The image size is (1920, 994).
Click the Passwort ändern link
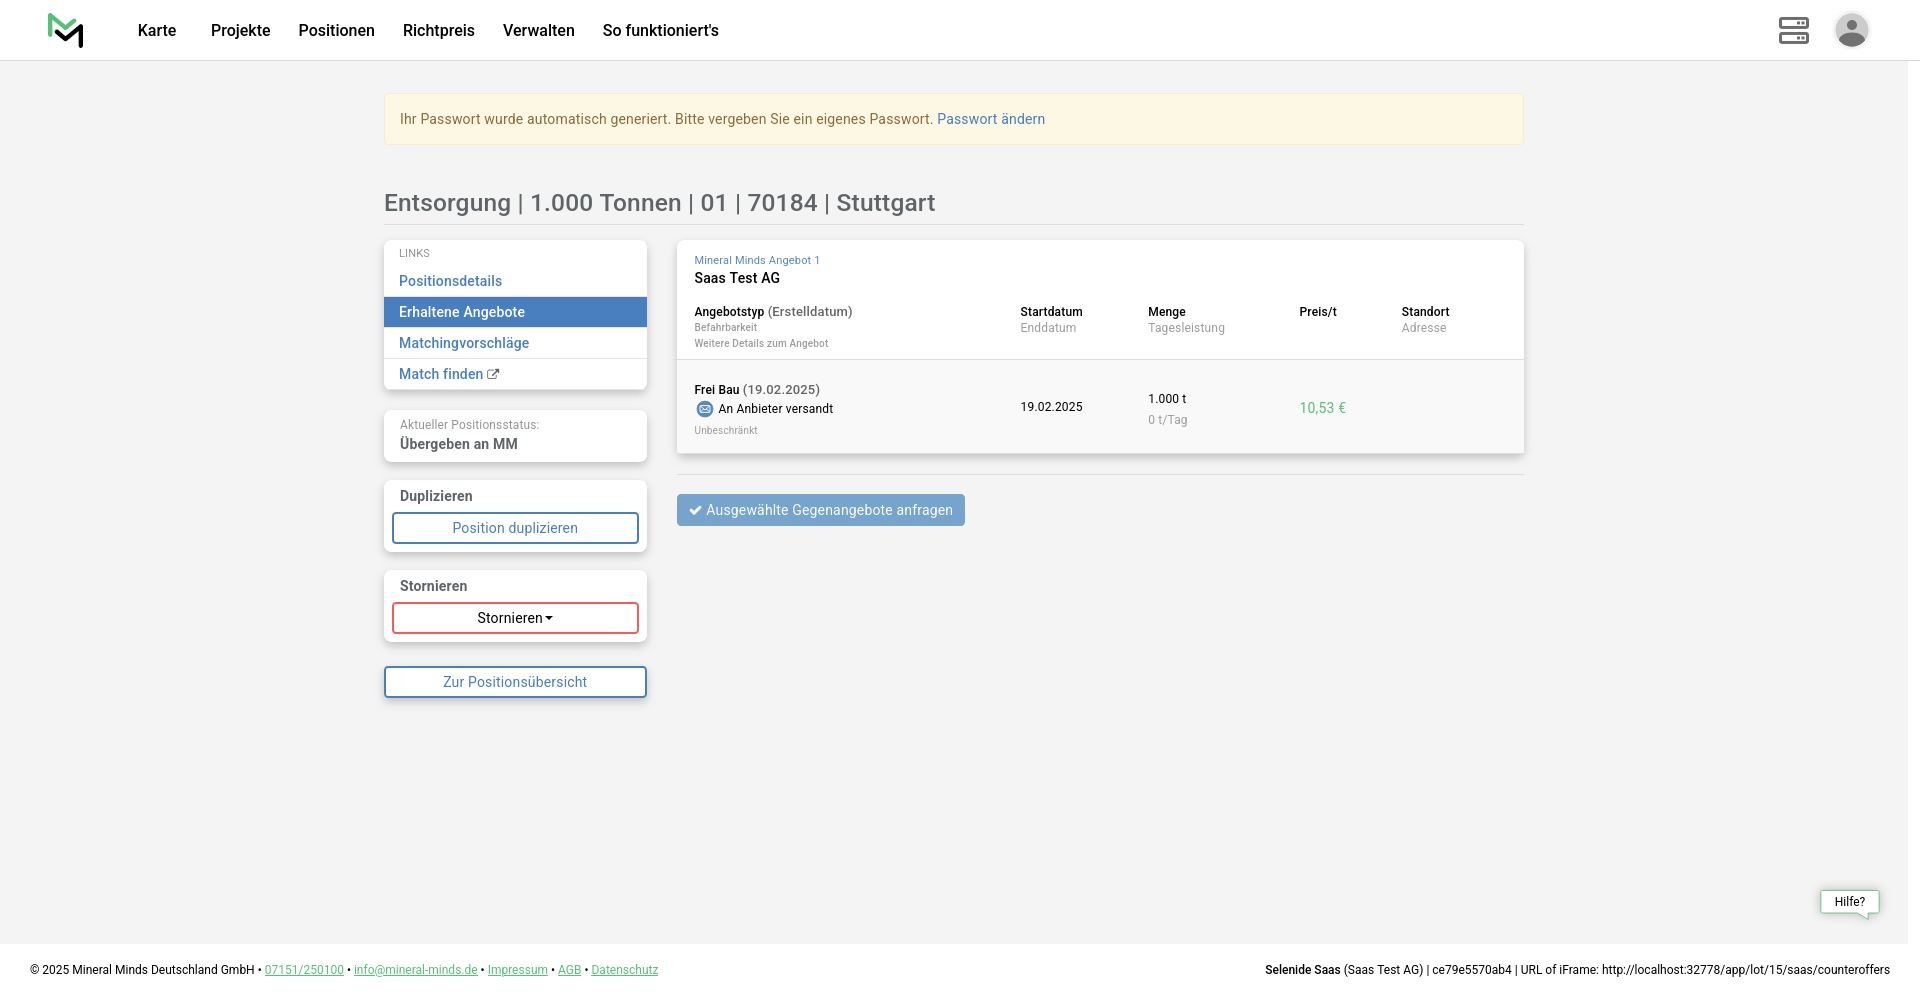click(990, 119)
